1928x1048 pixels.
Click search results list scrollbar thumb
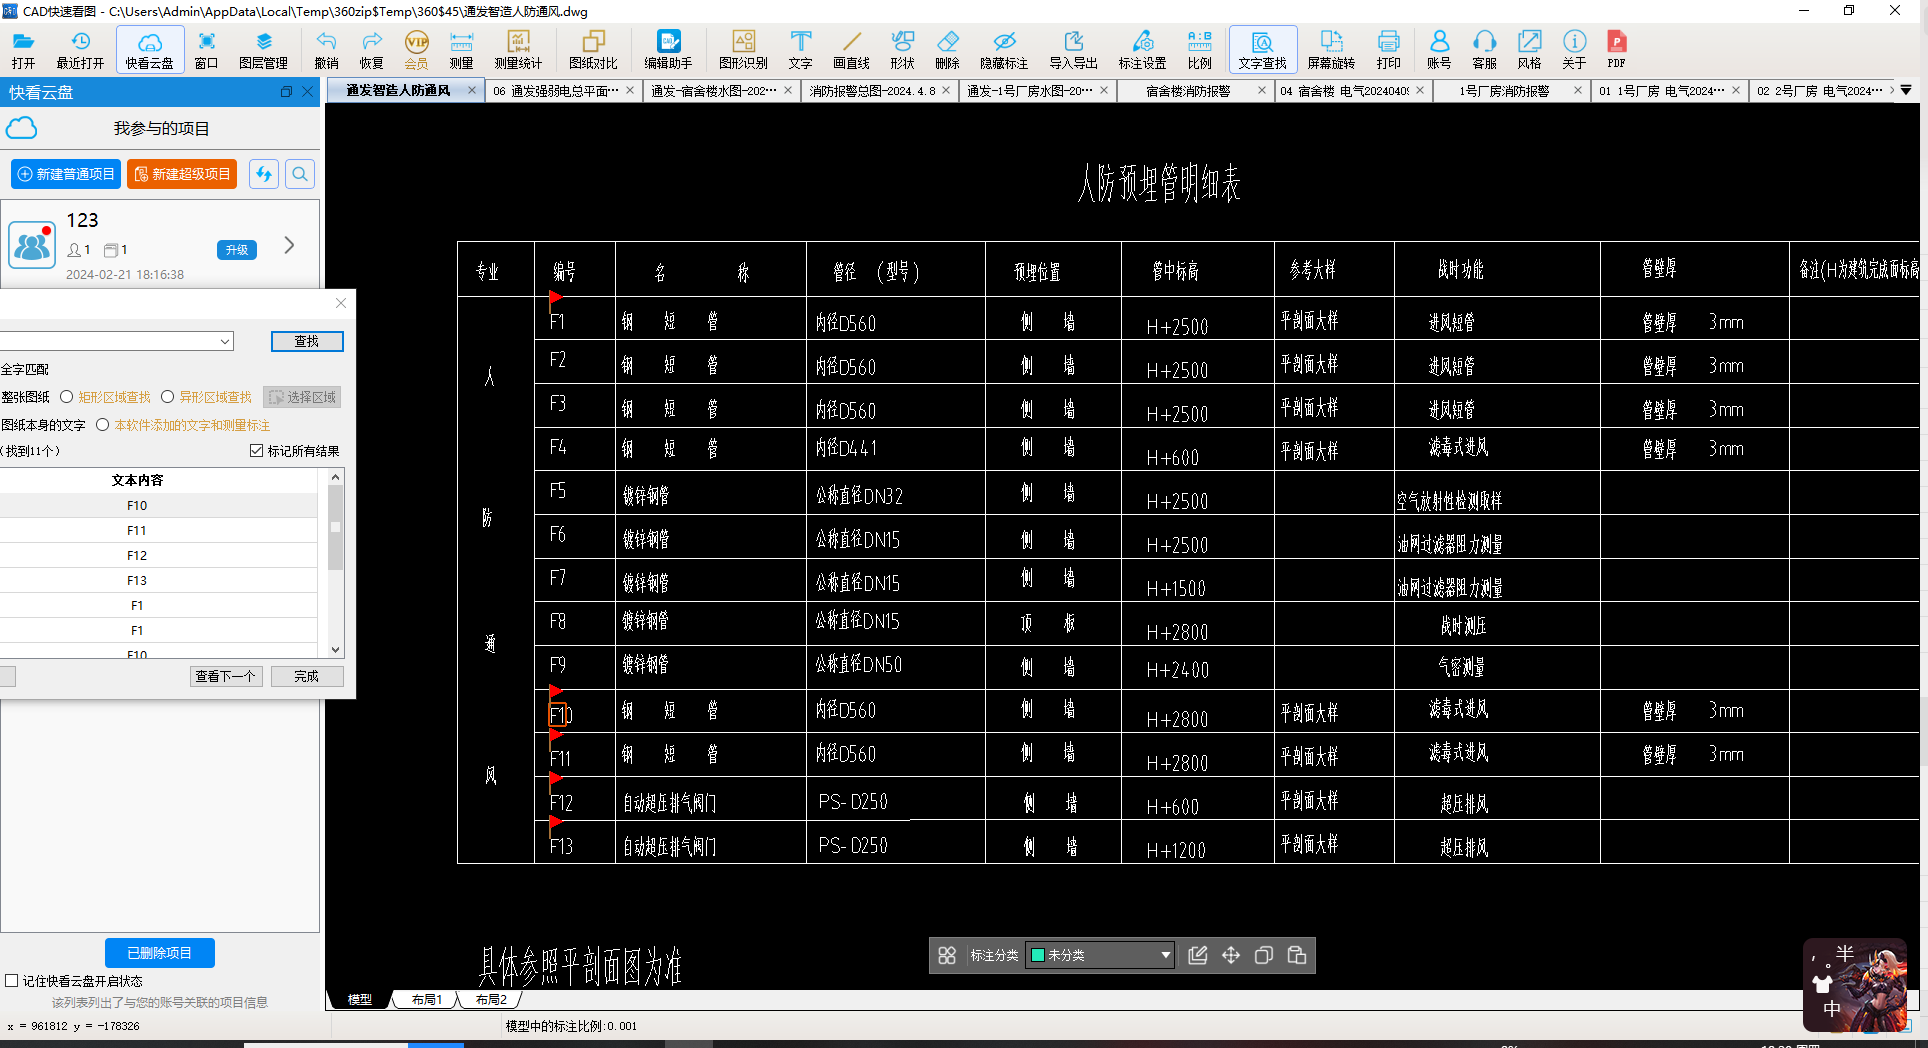point(335,527)
